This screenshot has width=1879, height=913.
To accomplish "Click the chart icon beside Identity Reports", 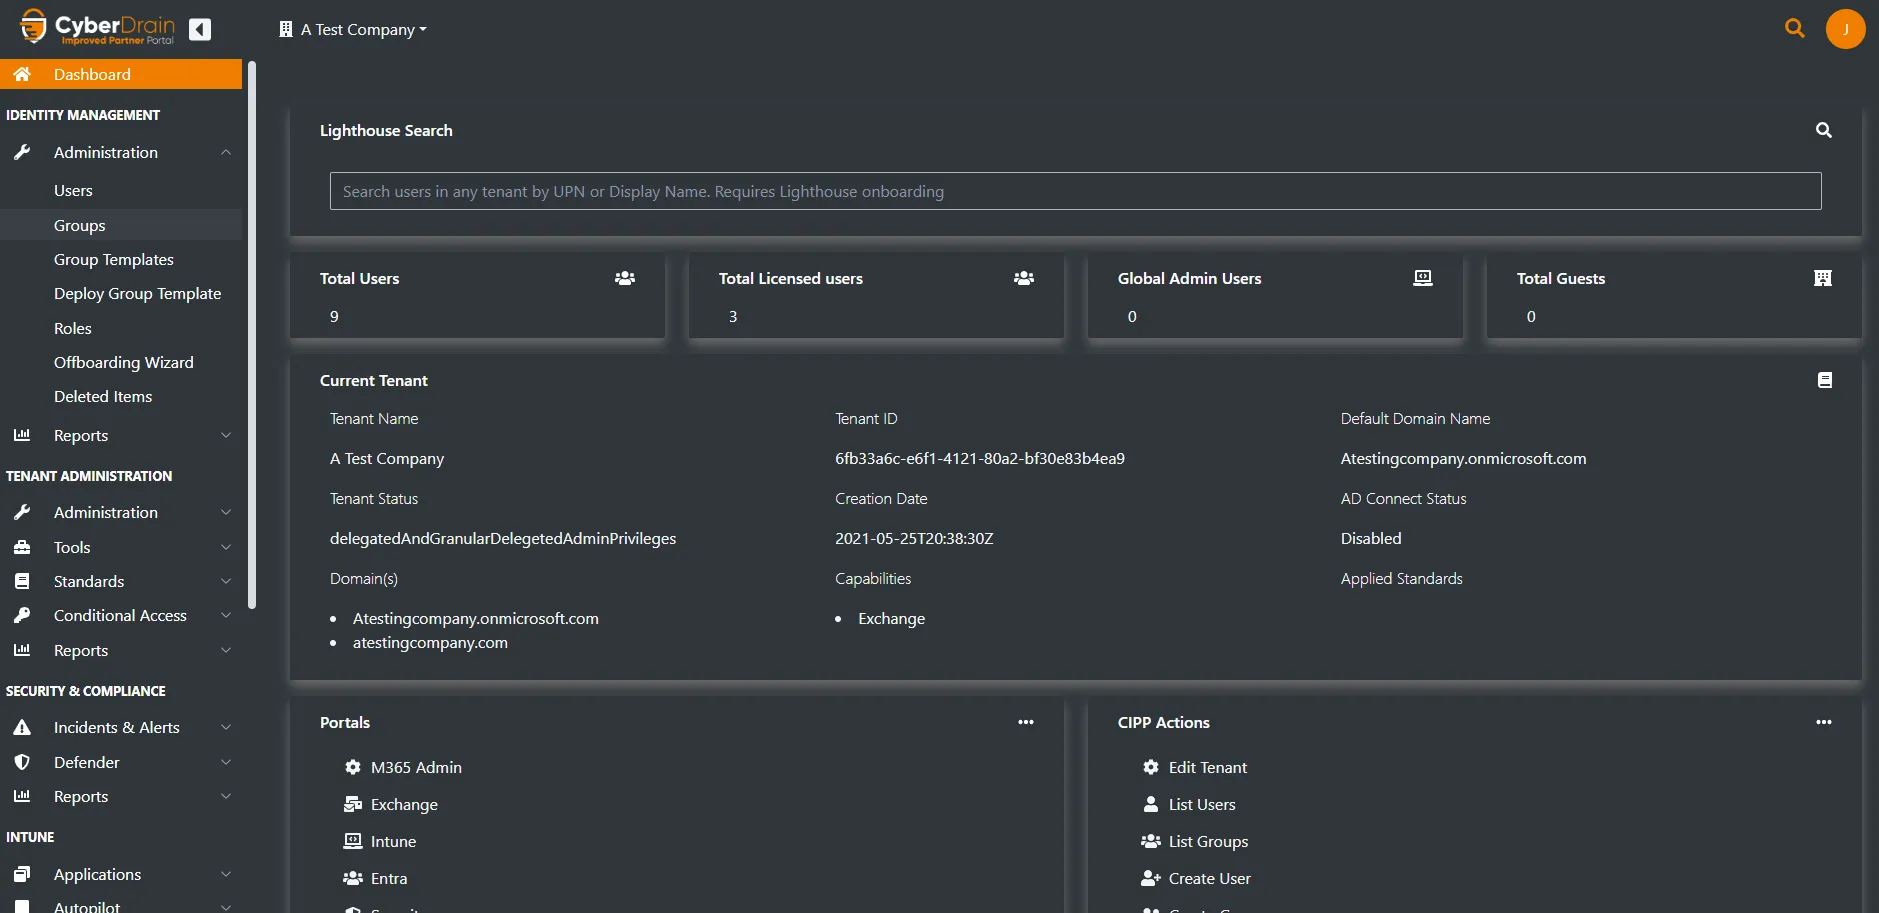I will [x=22, y=435].
